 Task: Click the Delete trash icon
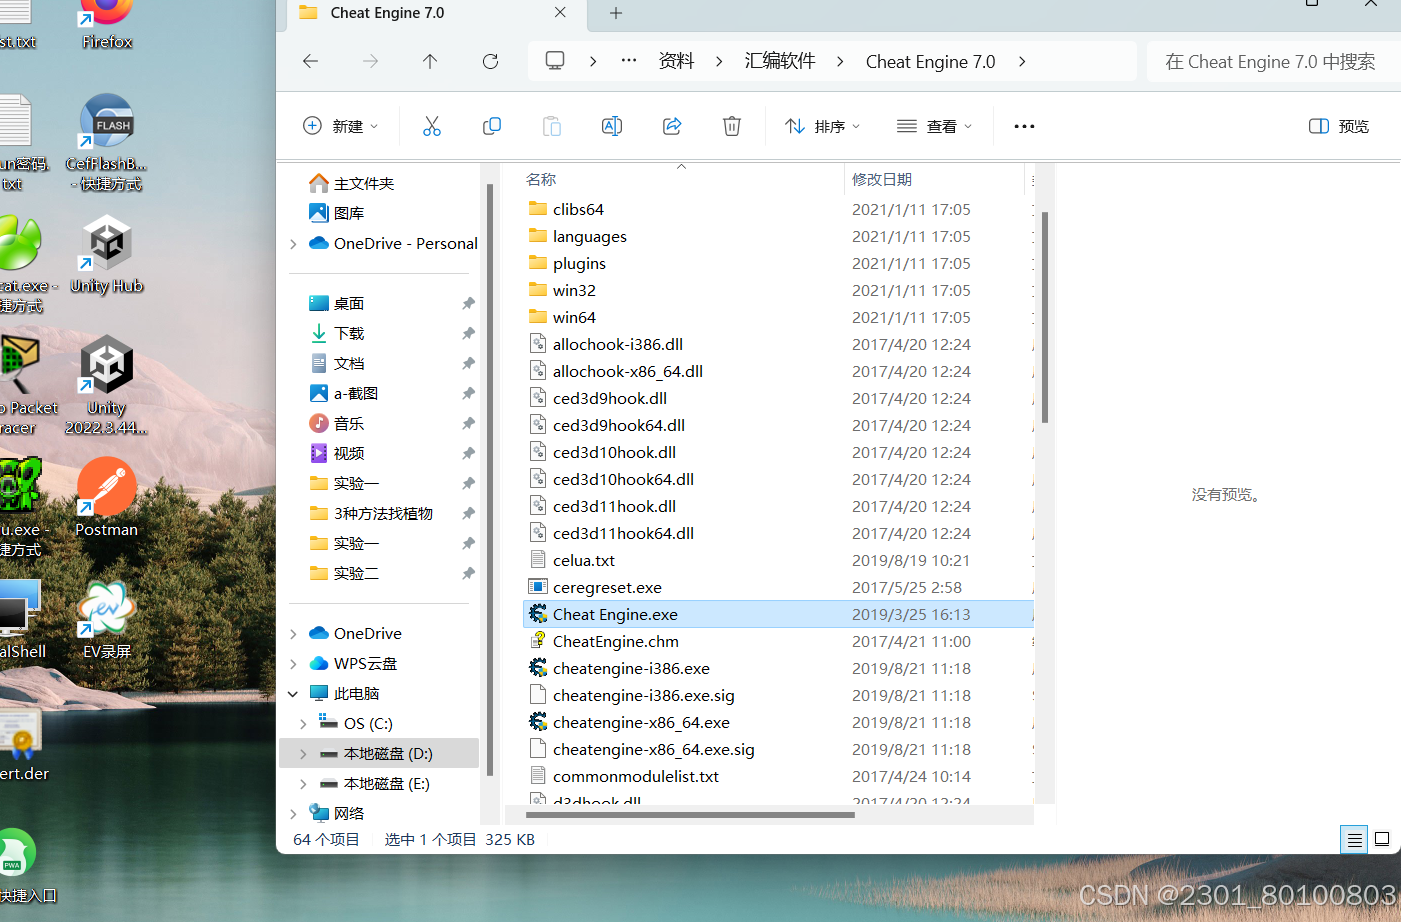(732, 126)
